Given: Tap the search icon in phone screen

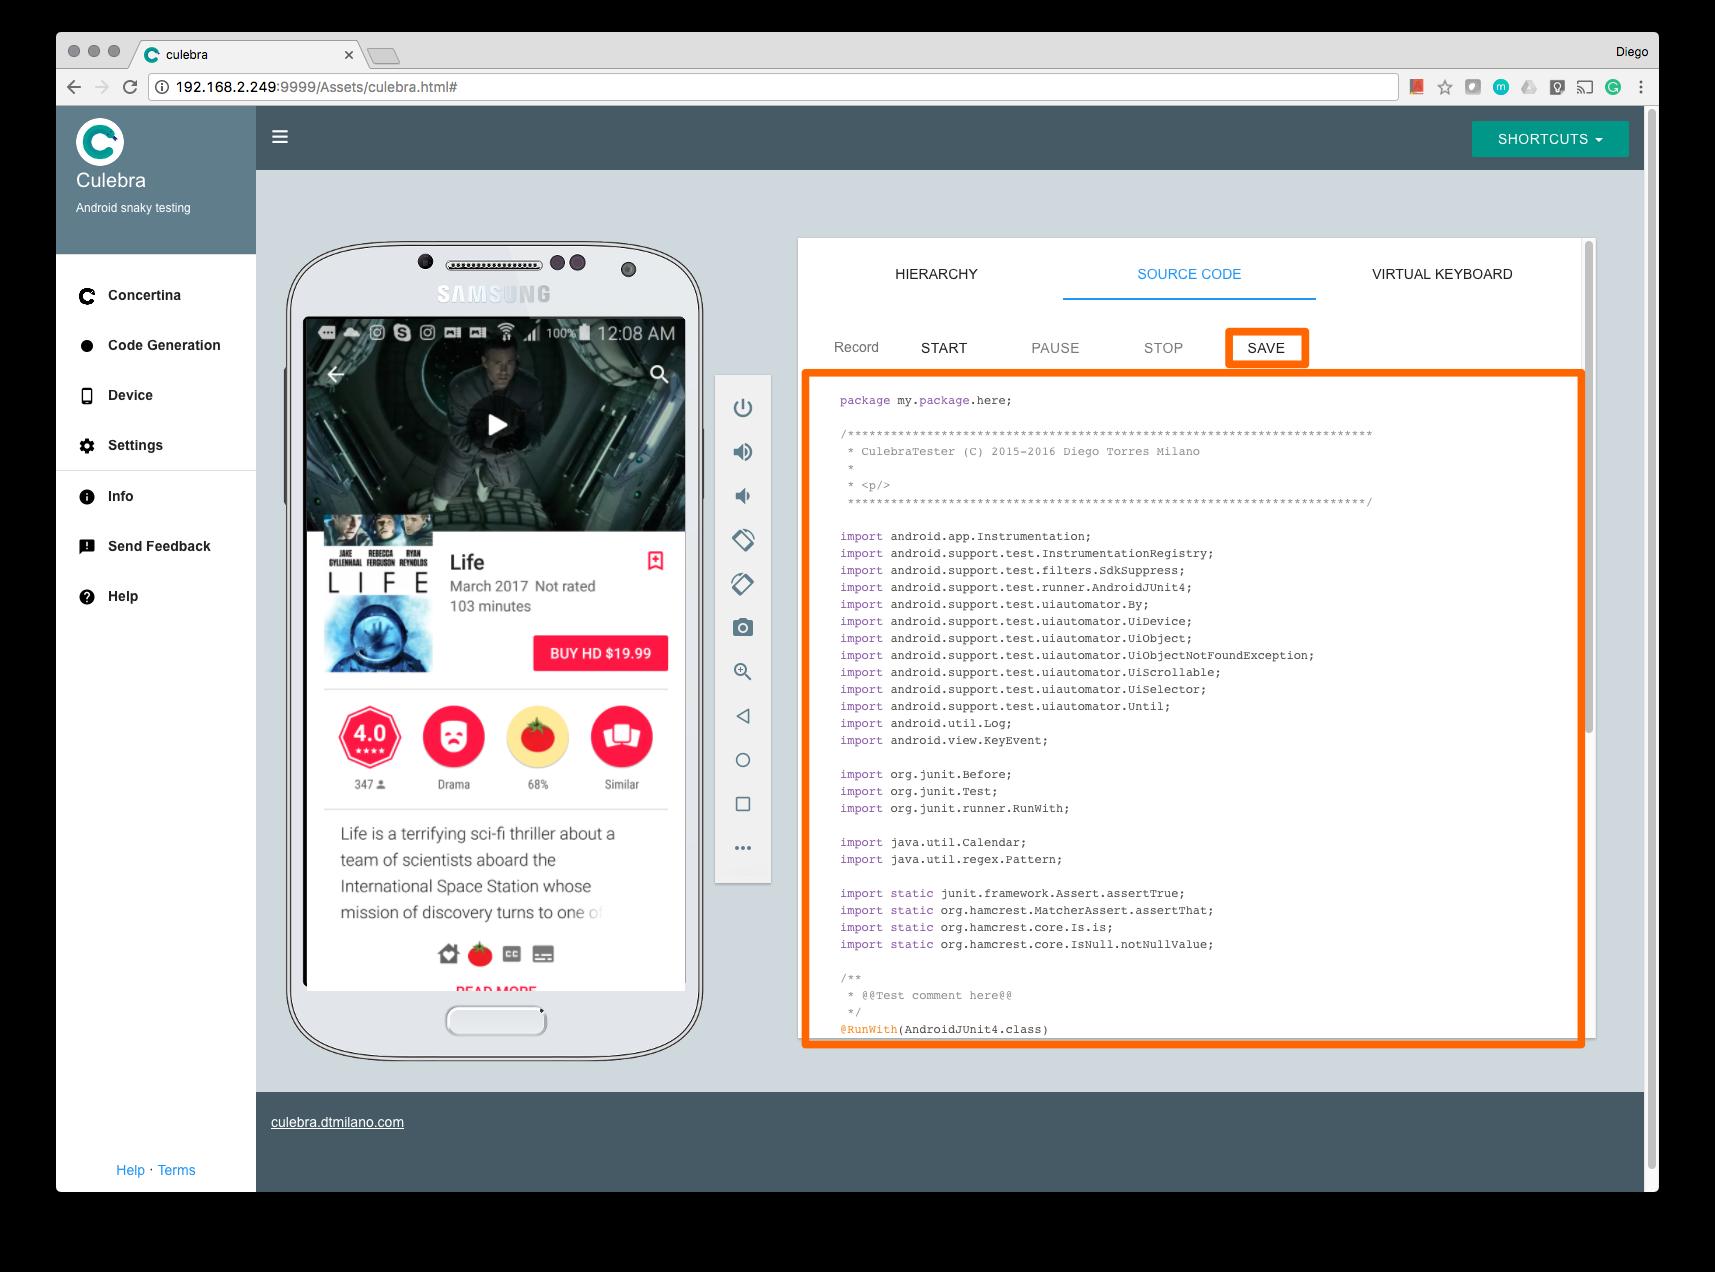Looking at the screenshot, I should pyautogui.click(x=659, y=375).
